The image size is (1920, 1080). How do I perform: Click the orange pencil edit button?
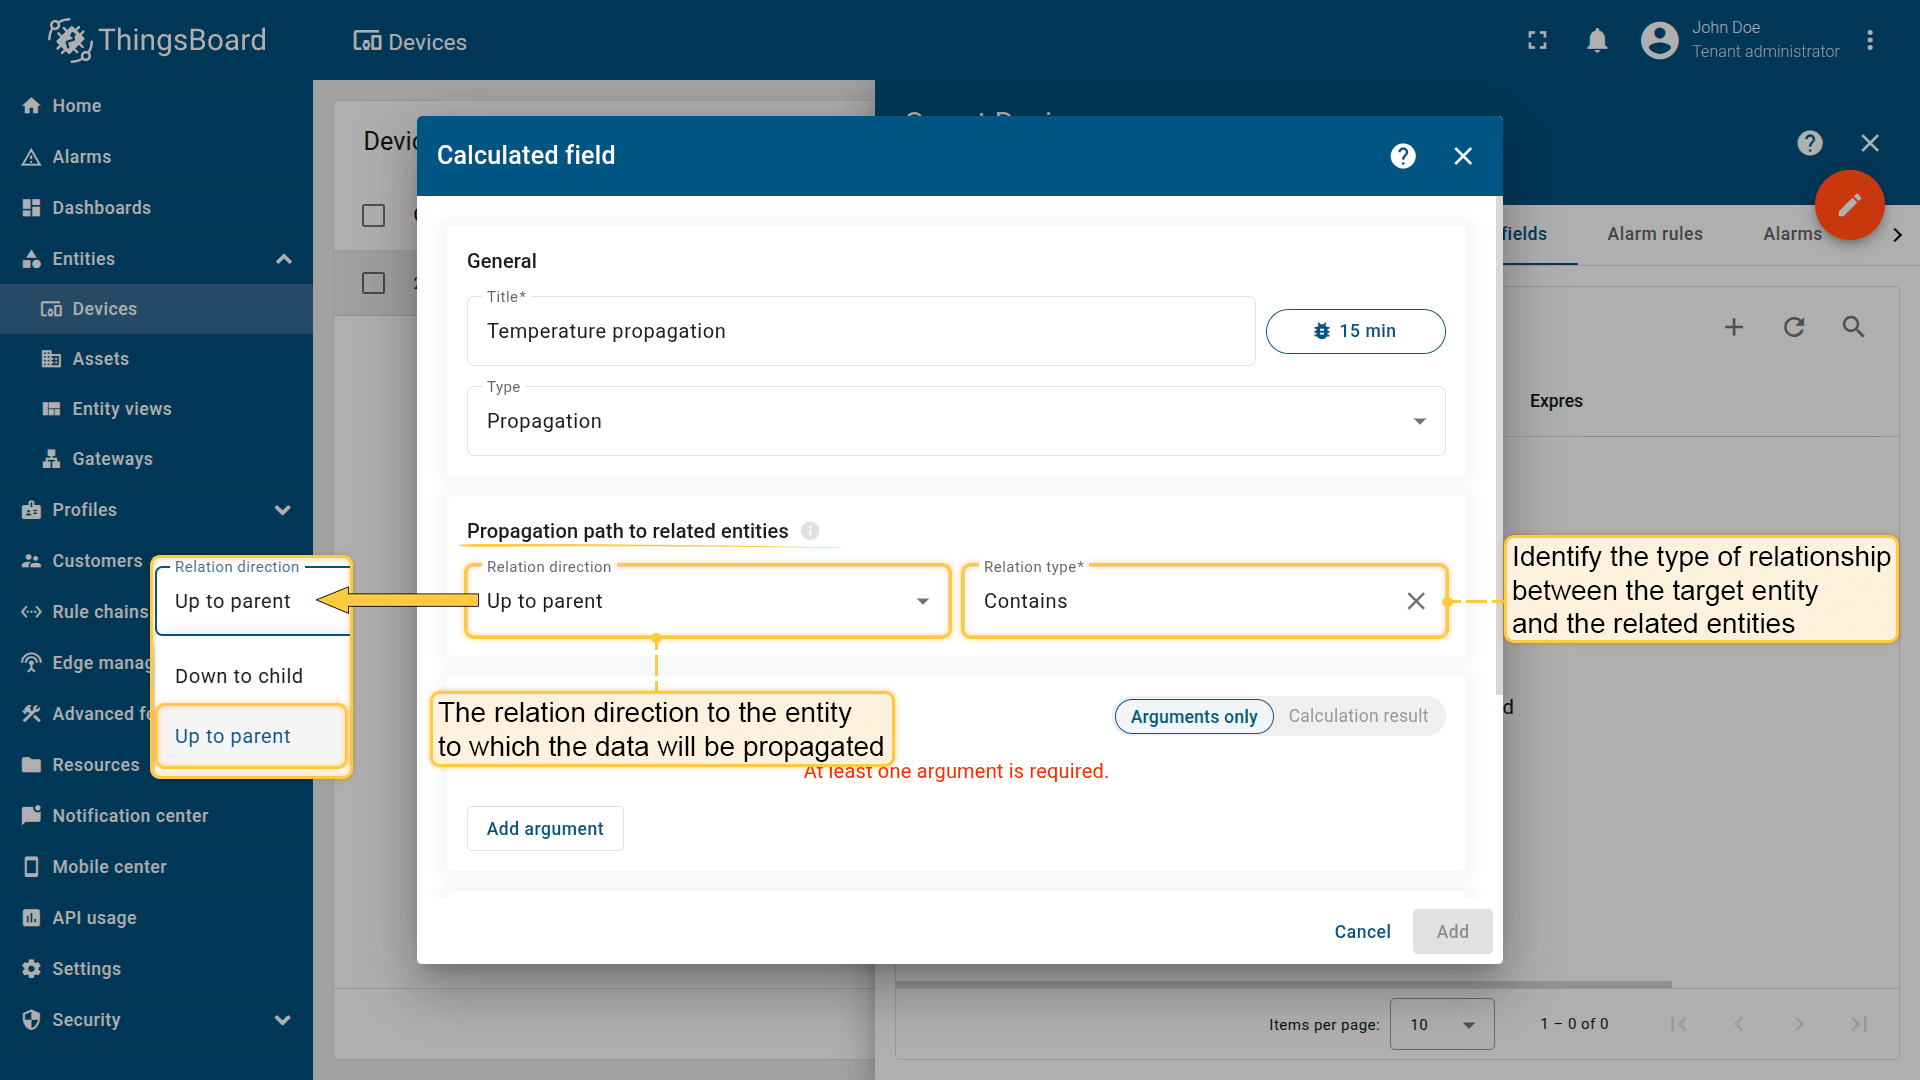(1849, 205)
